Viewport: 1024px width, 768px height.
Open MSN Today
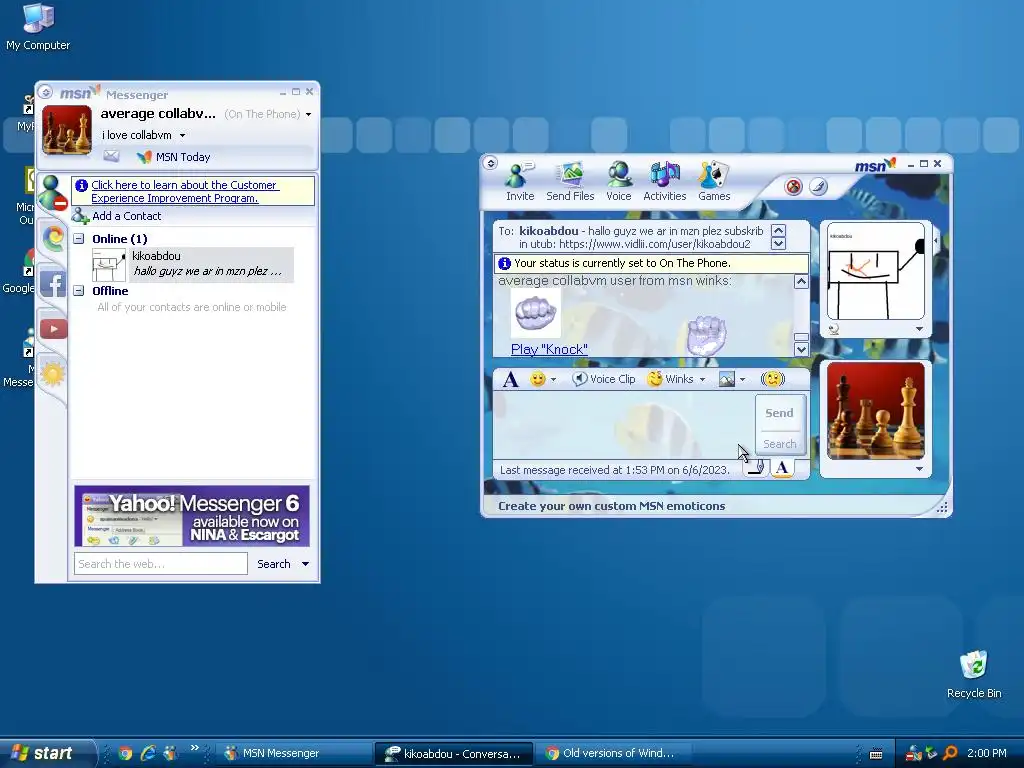point(173,157)
